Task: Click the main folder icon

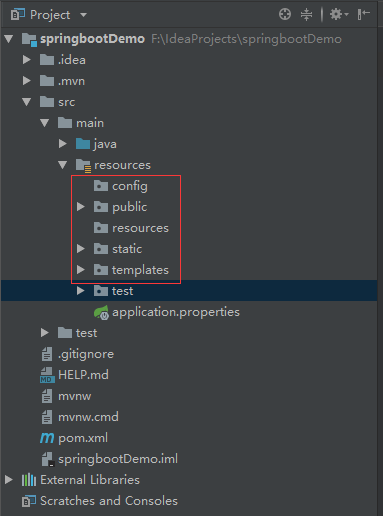Action: [x=65, y=123]
